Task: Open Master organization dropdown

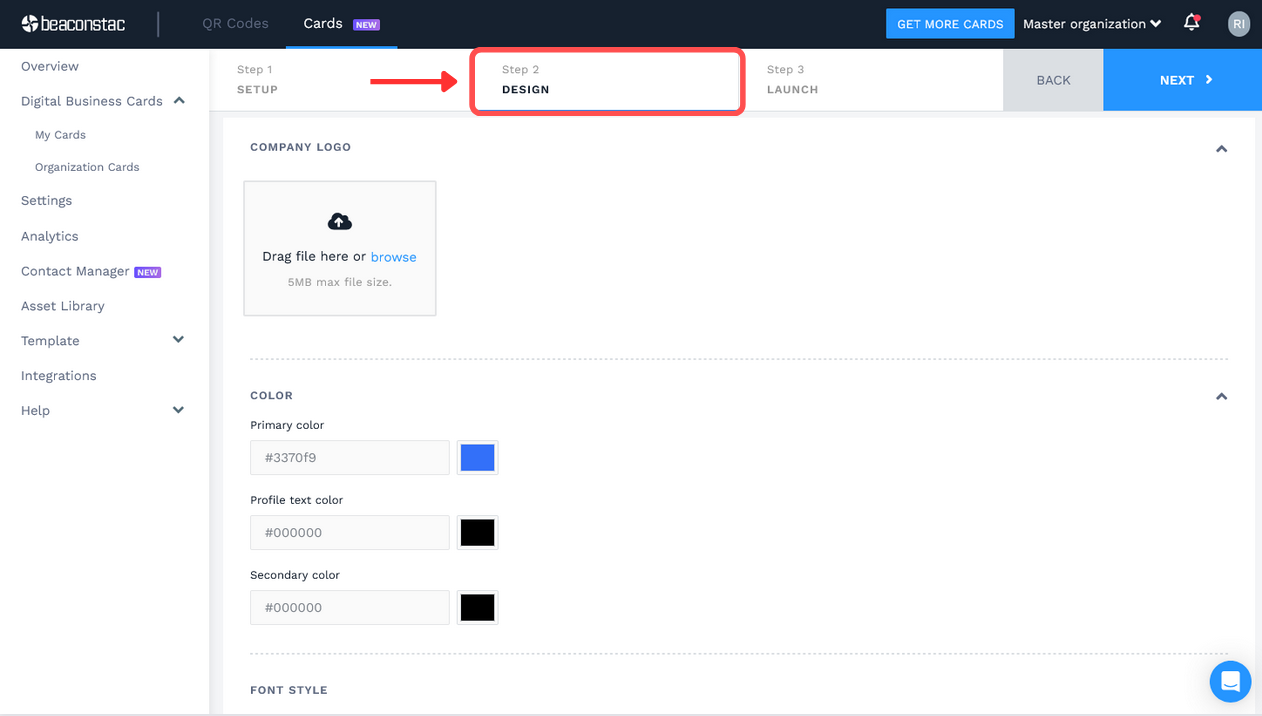Action: (1092, 24)
